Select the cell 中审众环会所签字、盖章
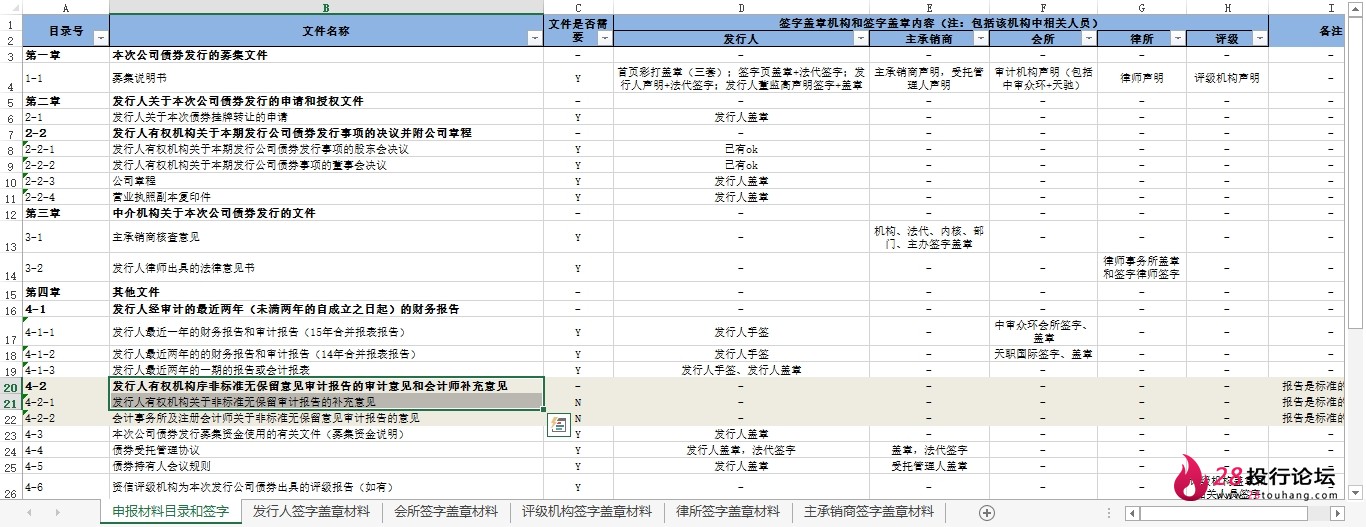The image size is (1366, 527). (x=1043, y=331)
